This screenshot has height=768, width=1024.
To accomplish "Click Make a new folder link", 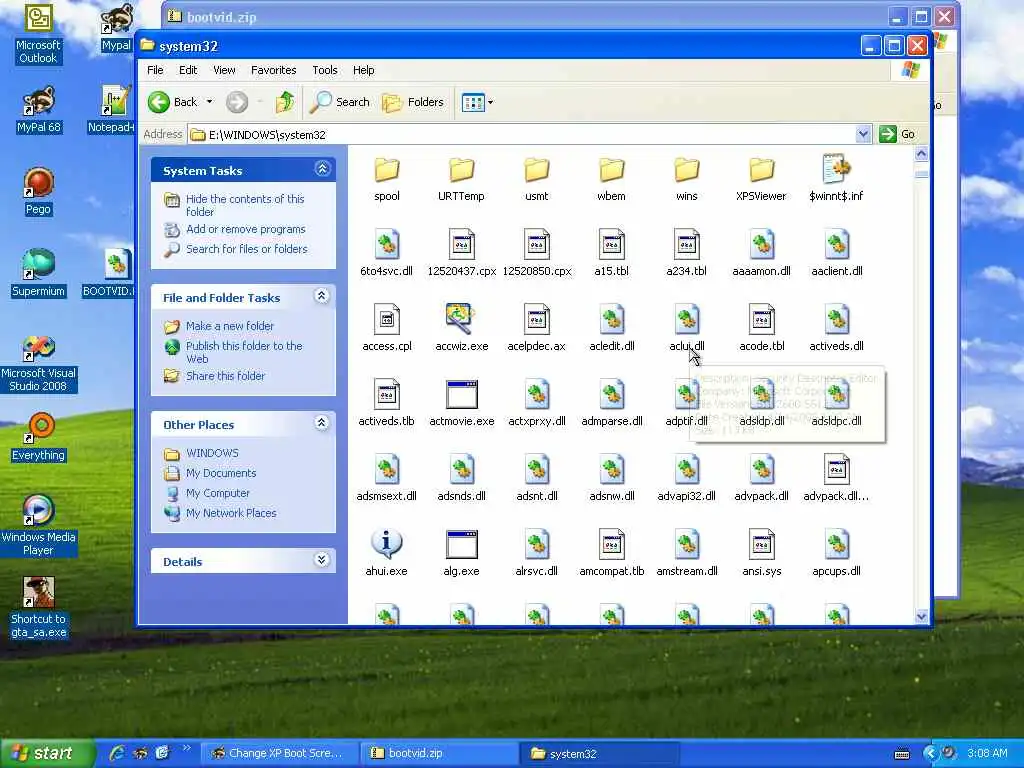I will click(x=230, y=326).
